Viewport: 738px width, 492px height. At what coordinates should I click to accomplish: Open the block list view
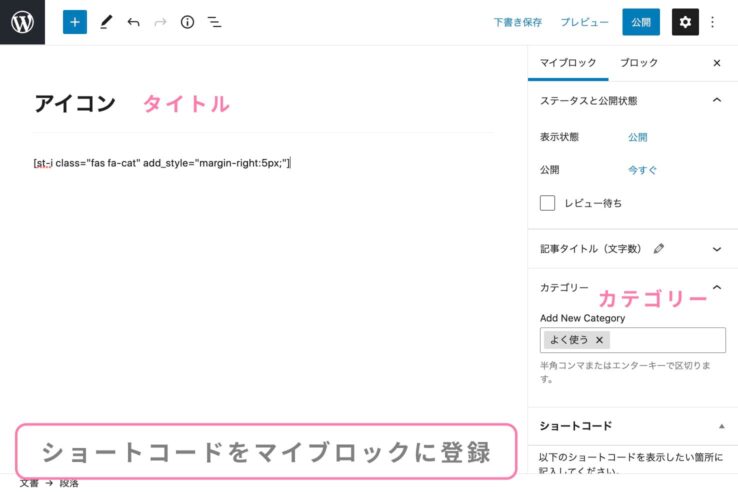pos(215,22)
